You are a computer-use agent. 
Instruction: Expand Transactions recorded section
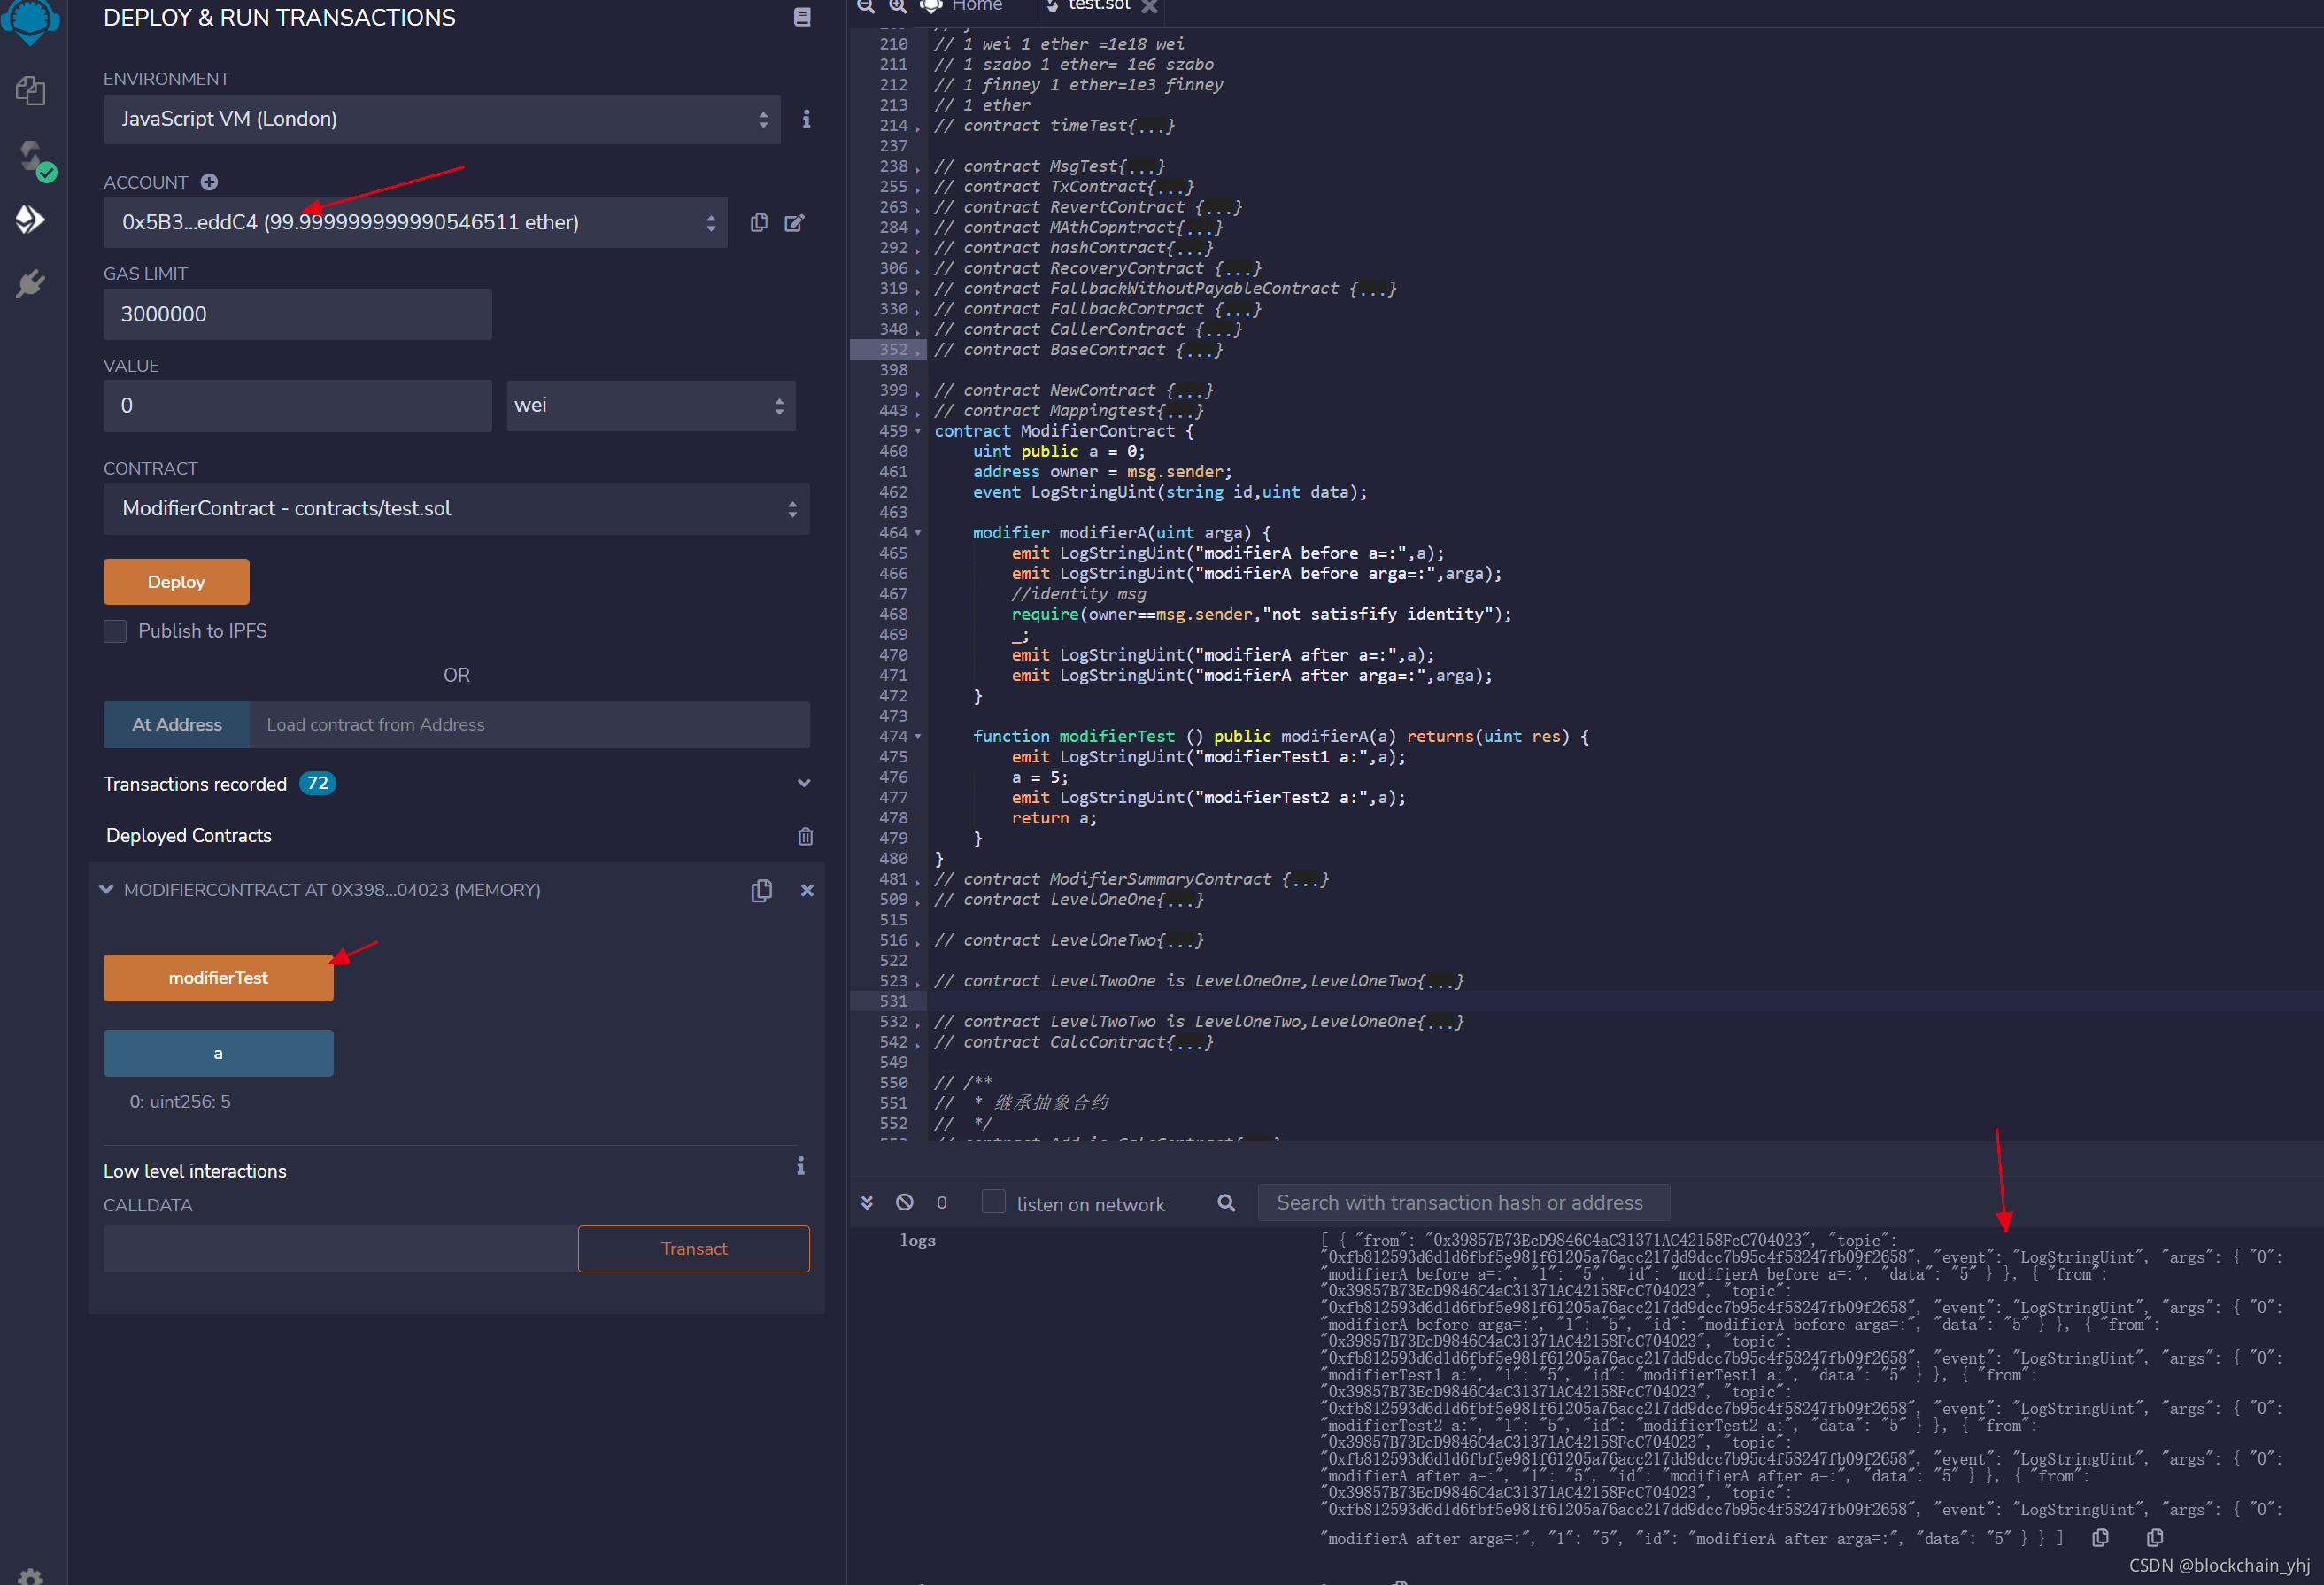[803, 783]
